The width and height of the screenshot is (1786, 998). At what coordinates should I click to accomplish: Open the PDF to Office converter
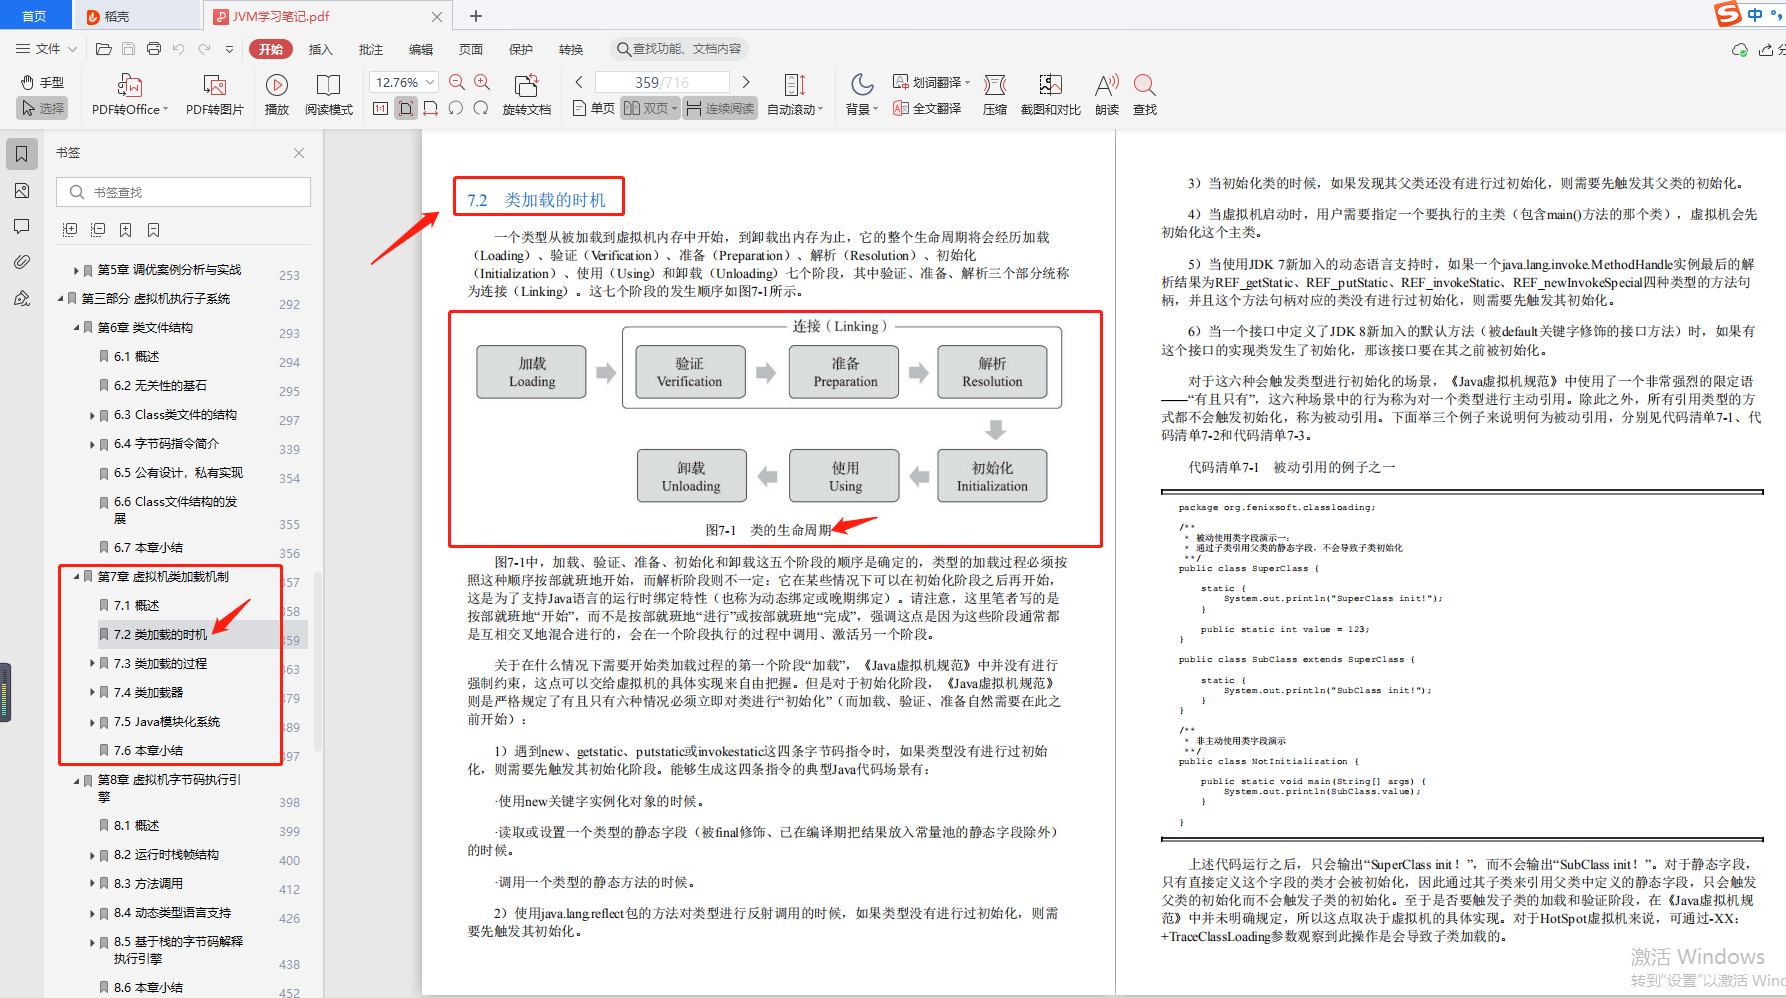(130, 95)
